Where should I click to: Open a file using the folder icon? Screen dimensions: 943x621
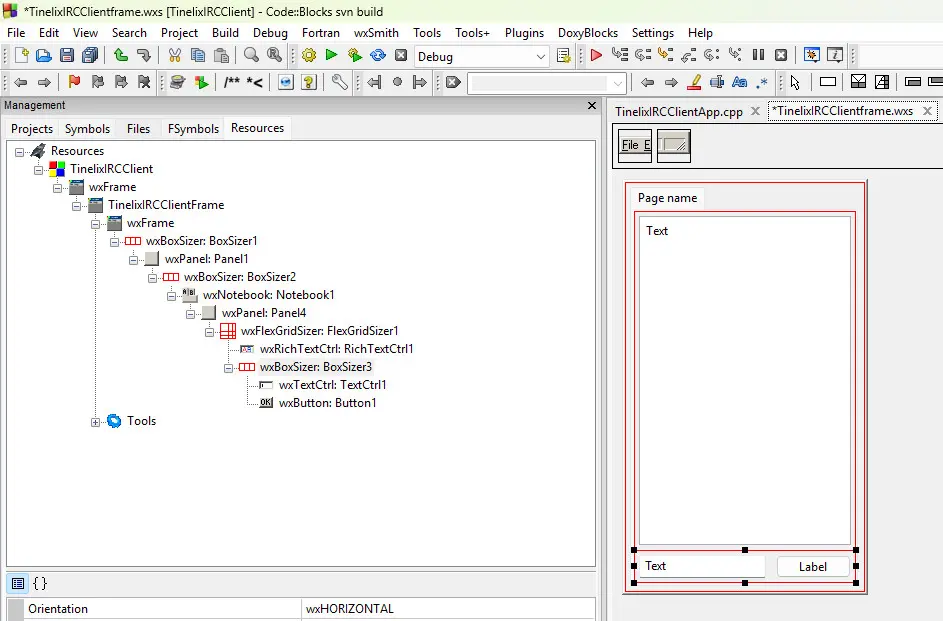click(x=44, y=55)
